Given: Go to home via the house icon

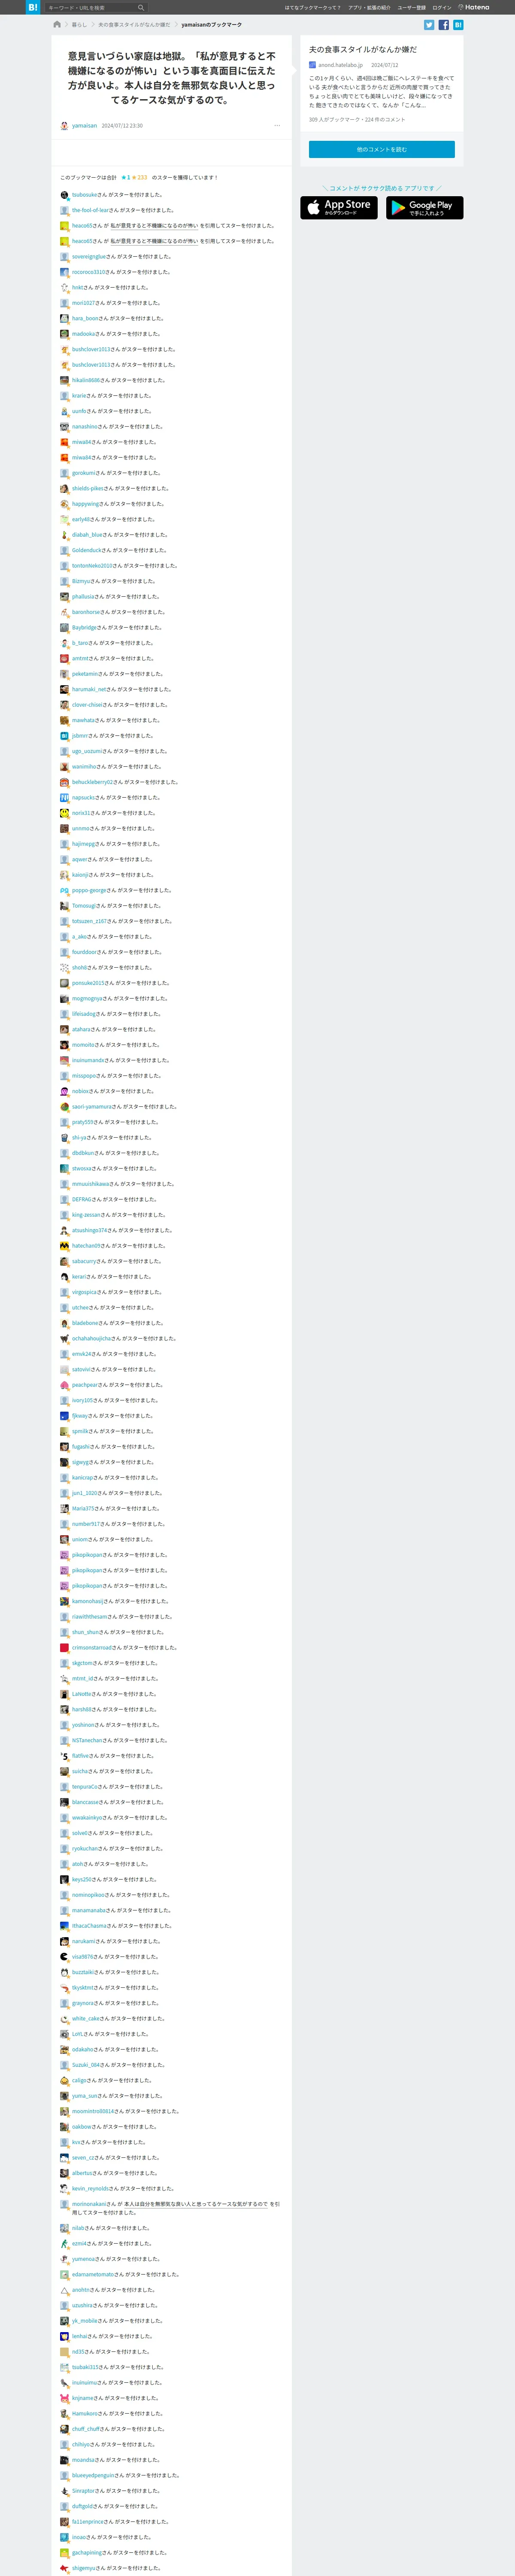Looking at the screenshot, I should pyautogui.click(x=57, y=24).
